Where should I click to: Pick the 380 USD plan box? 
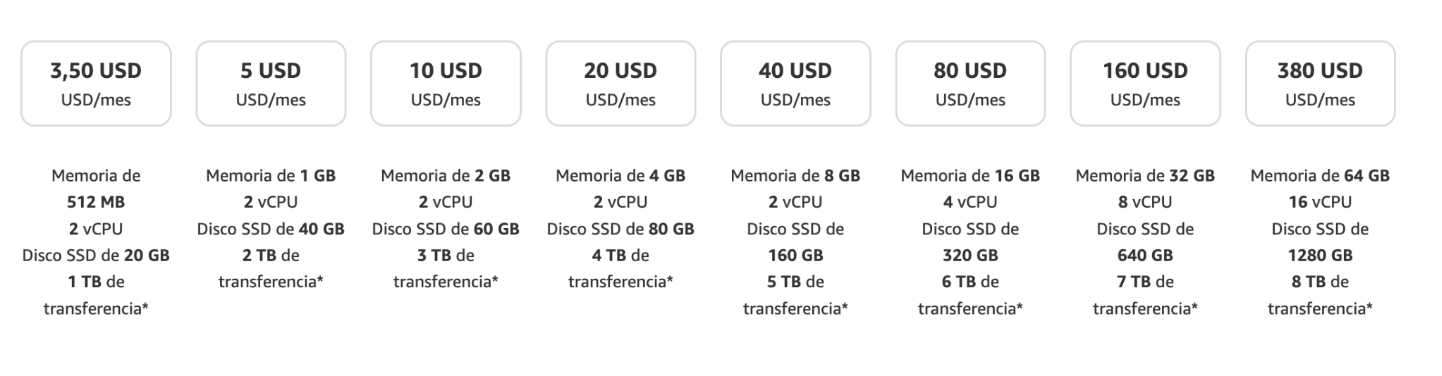click(1321, 83)
